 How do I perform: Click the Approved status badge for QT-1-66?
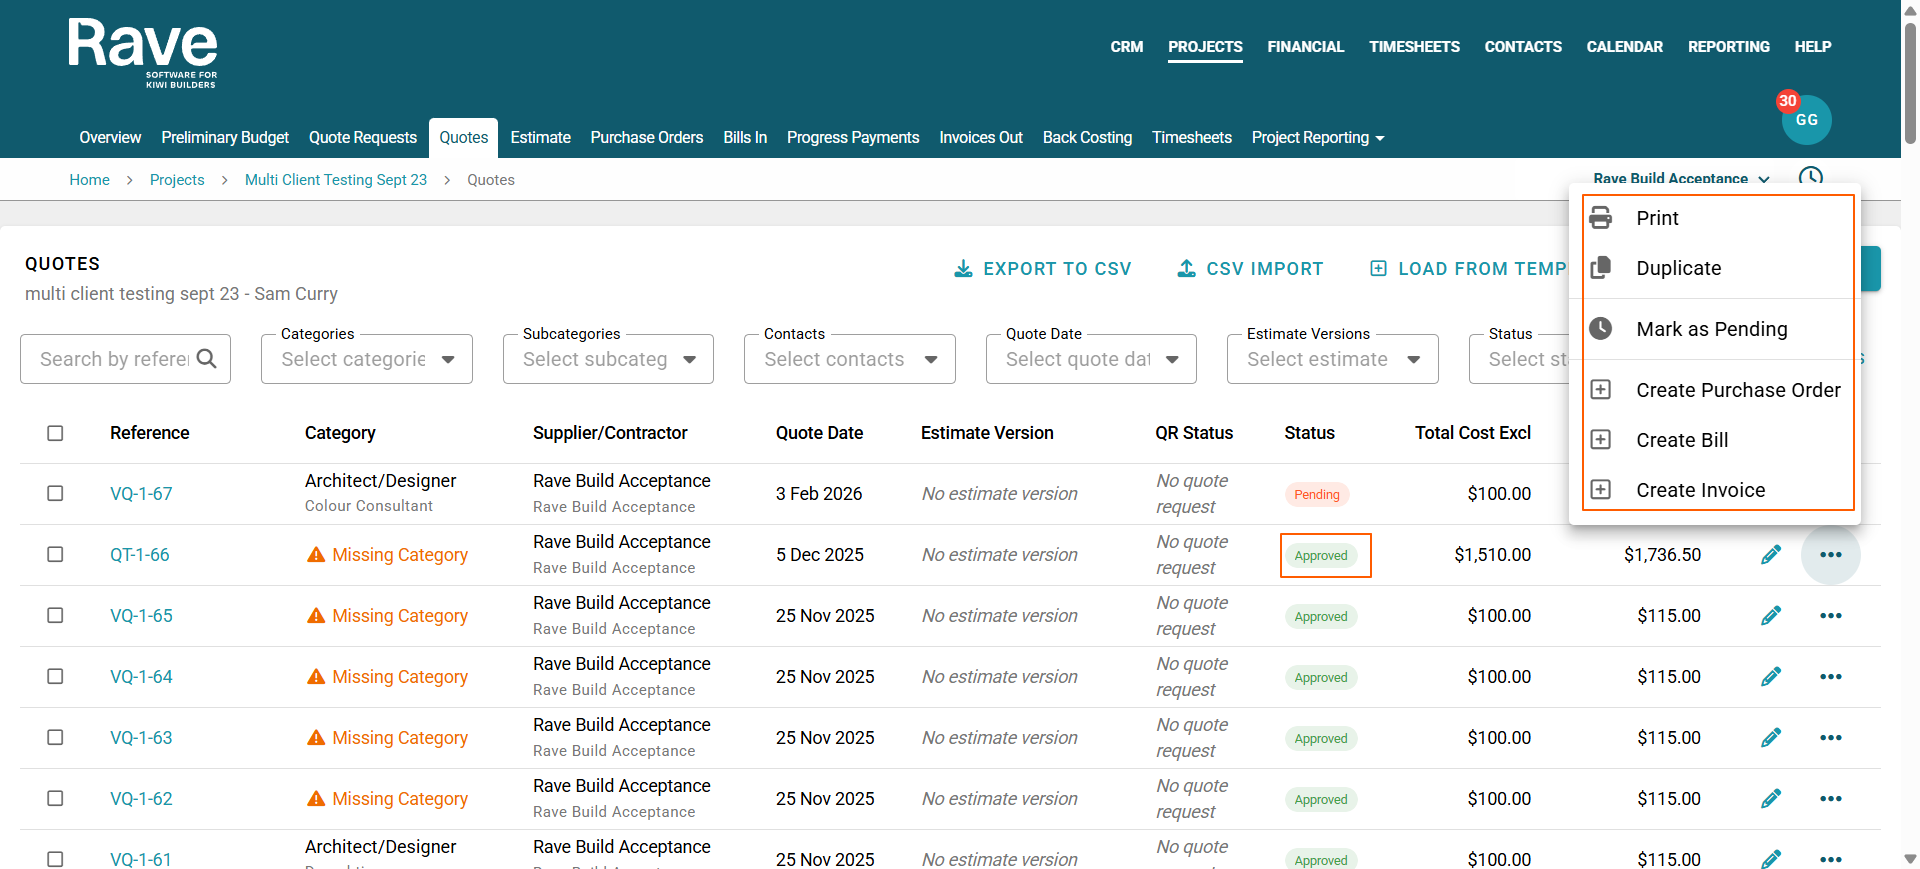click(x=1321, y=556)
